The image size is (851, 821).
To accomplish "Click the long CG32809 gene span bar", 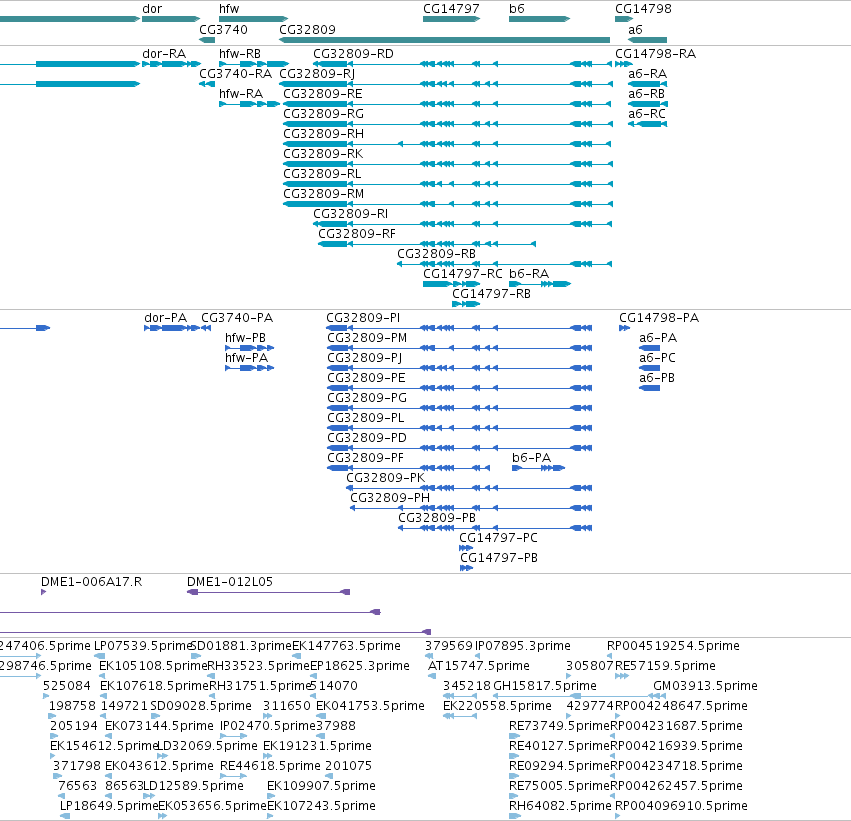I will (444, 40).
